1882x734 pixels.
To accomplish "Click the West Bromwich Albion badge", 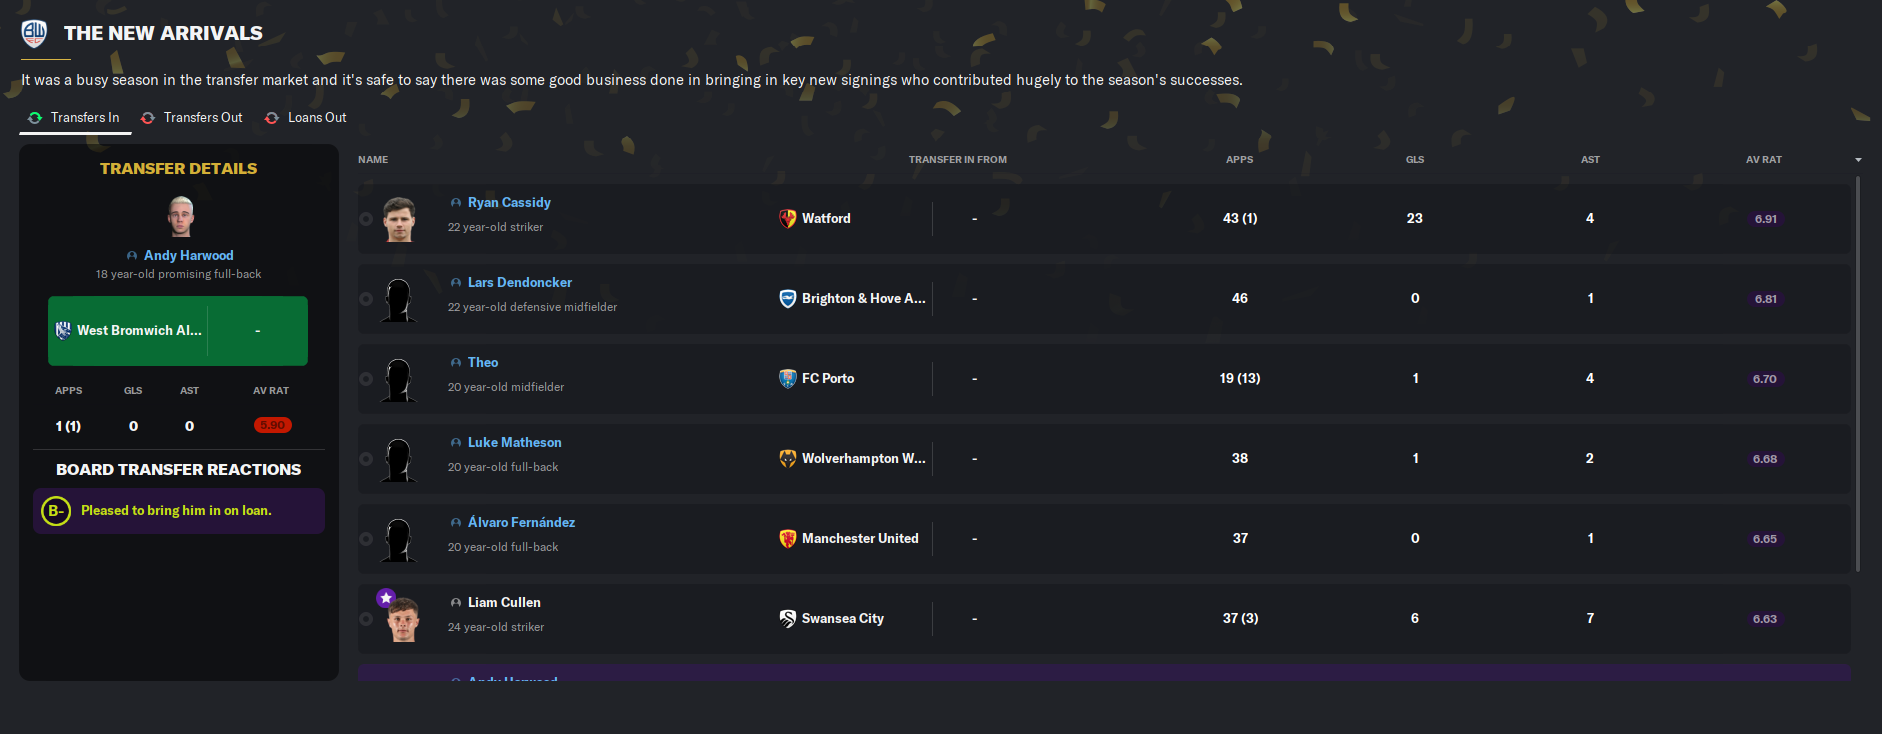I will pos(63,330).
